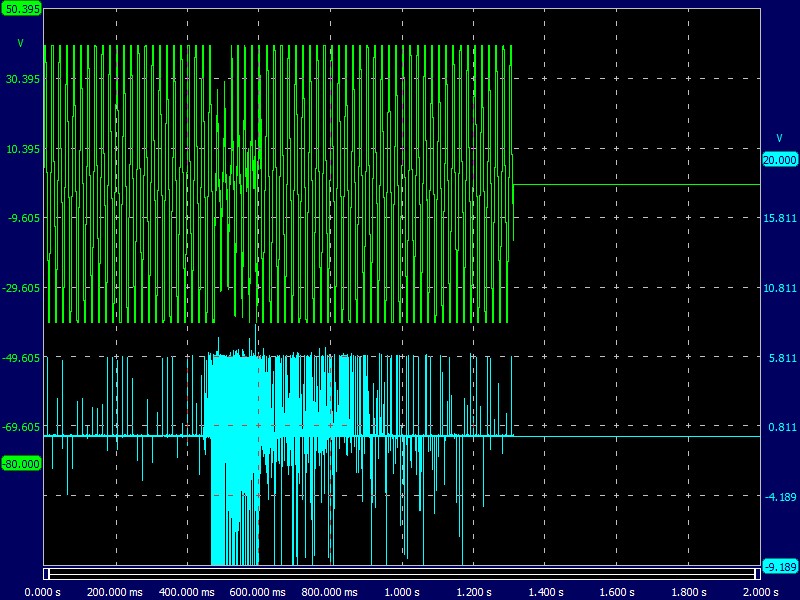
Task: Click the 0.000 s time axis label
Action: [x=43, y=592]
